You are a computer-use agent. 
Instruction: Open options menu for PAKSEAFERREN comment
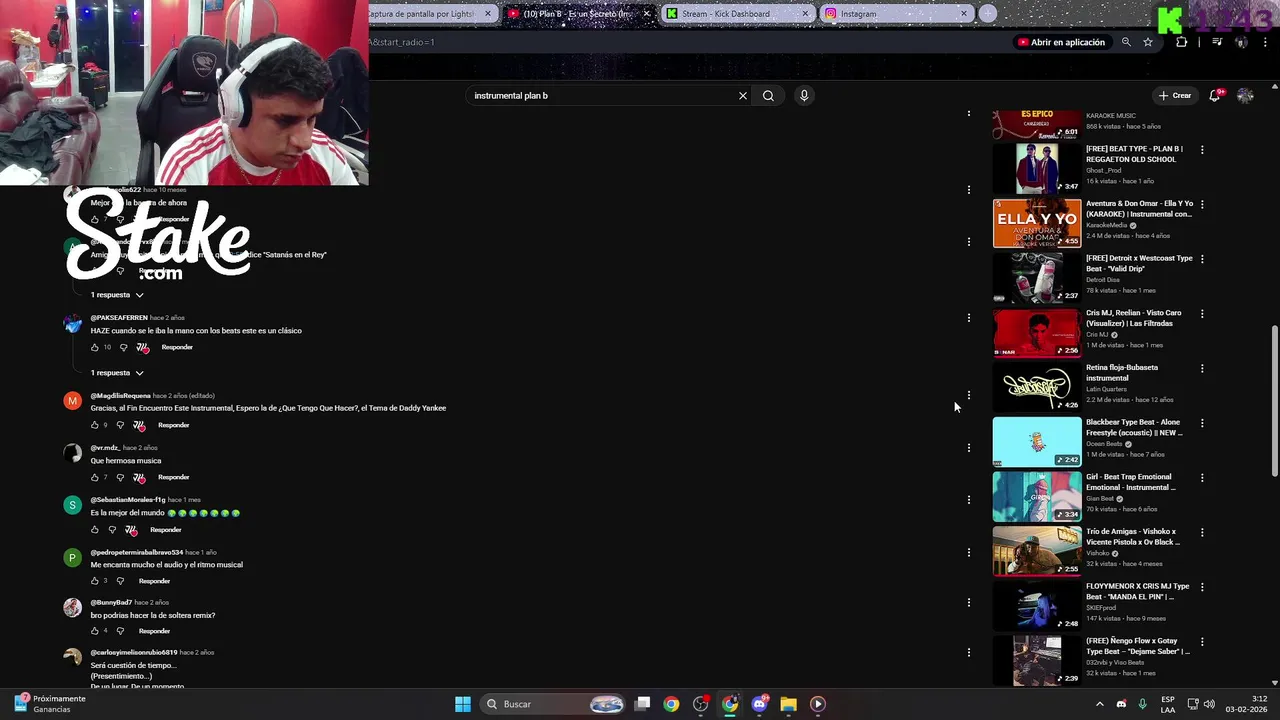[x=968, y=318]
